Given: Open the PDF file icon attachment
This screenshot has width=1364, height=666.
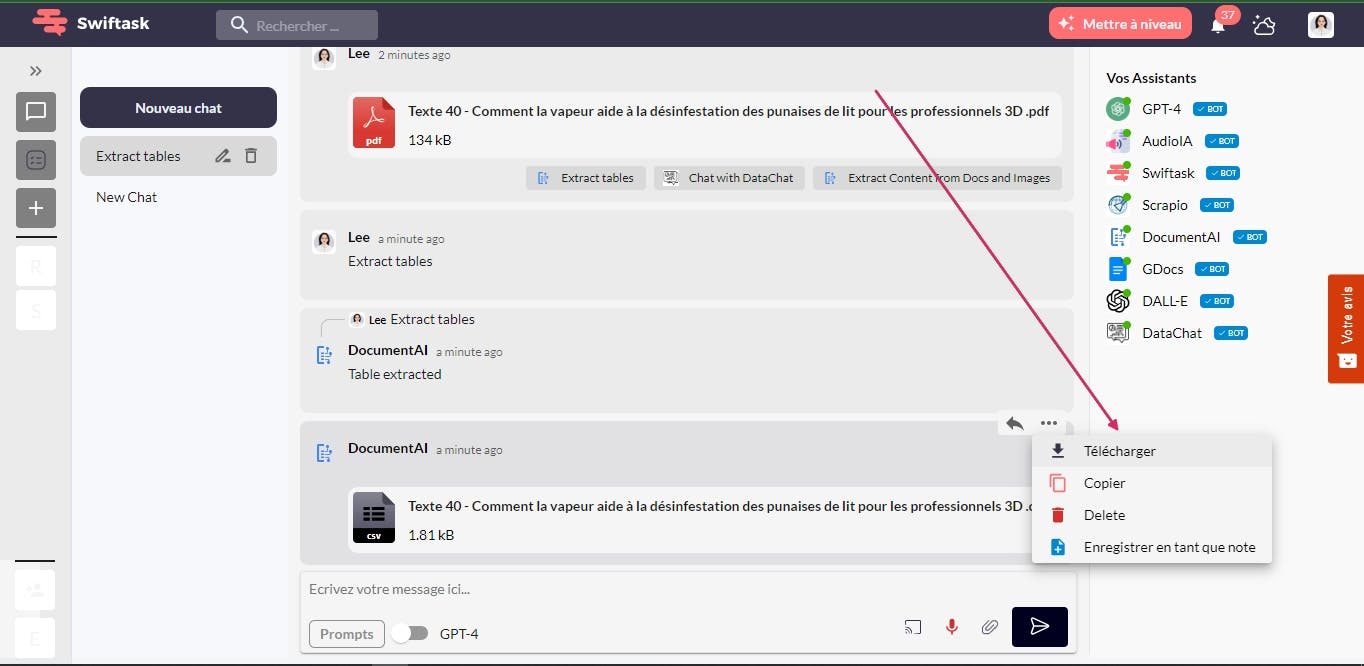Looking at the screenshot, I should coord(374,124).
